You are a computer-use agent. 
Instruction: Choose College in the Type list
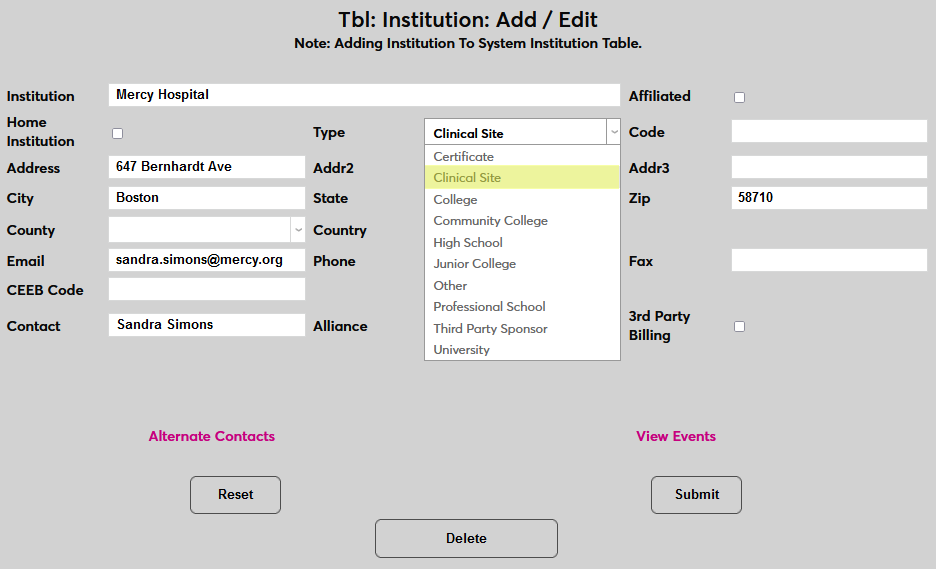pyautogui.click(x=456, y=200)
